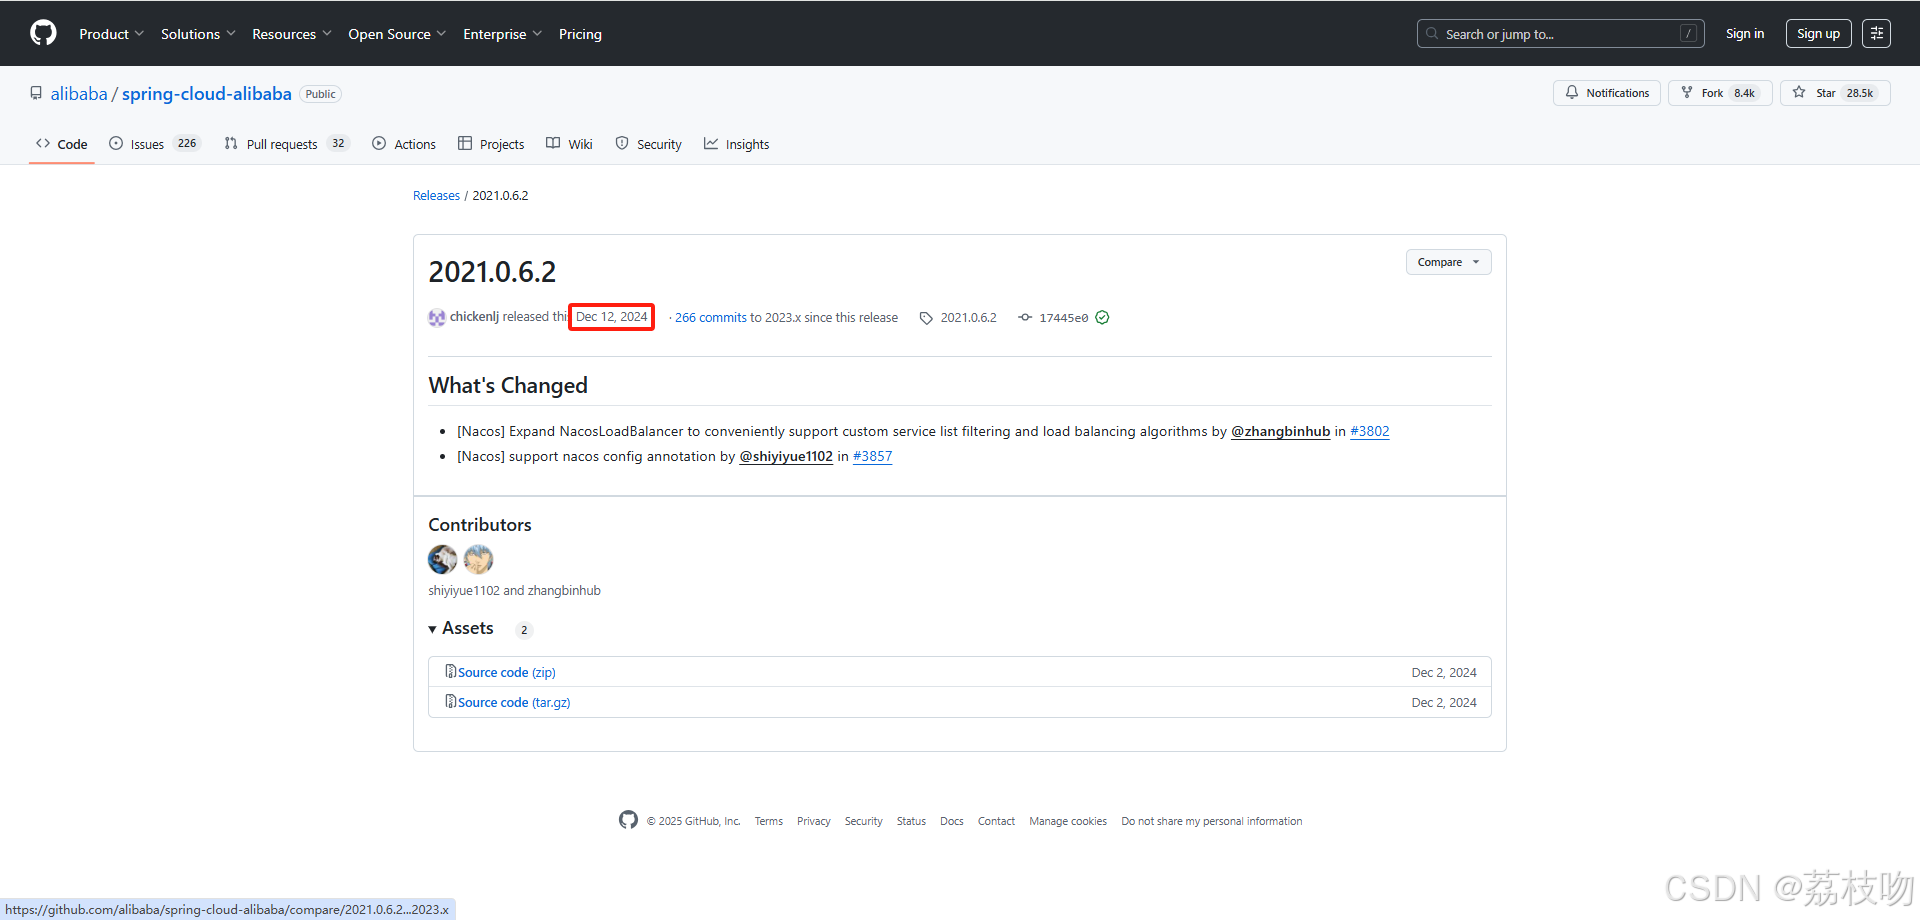Open the Projects tab
This screenshot has height=920, width=1920.
[x=491, y=144]
